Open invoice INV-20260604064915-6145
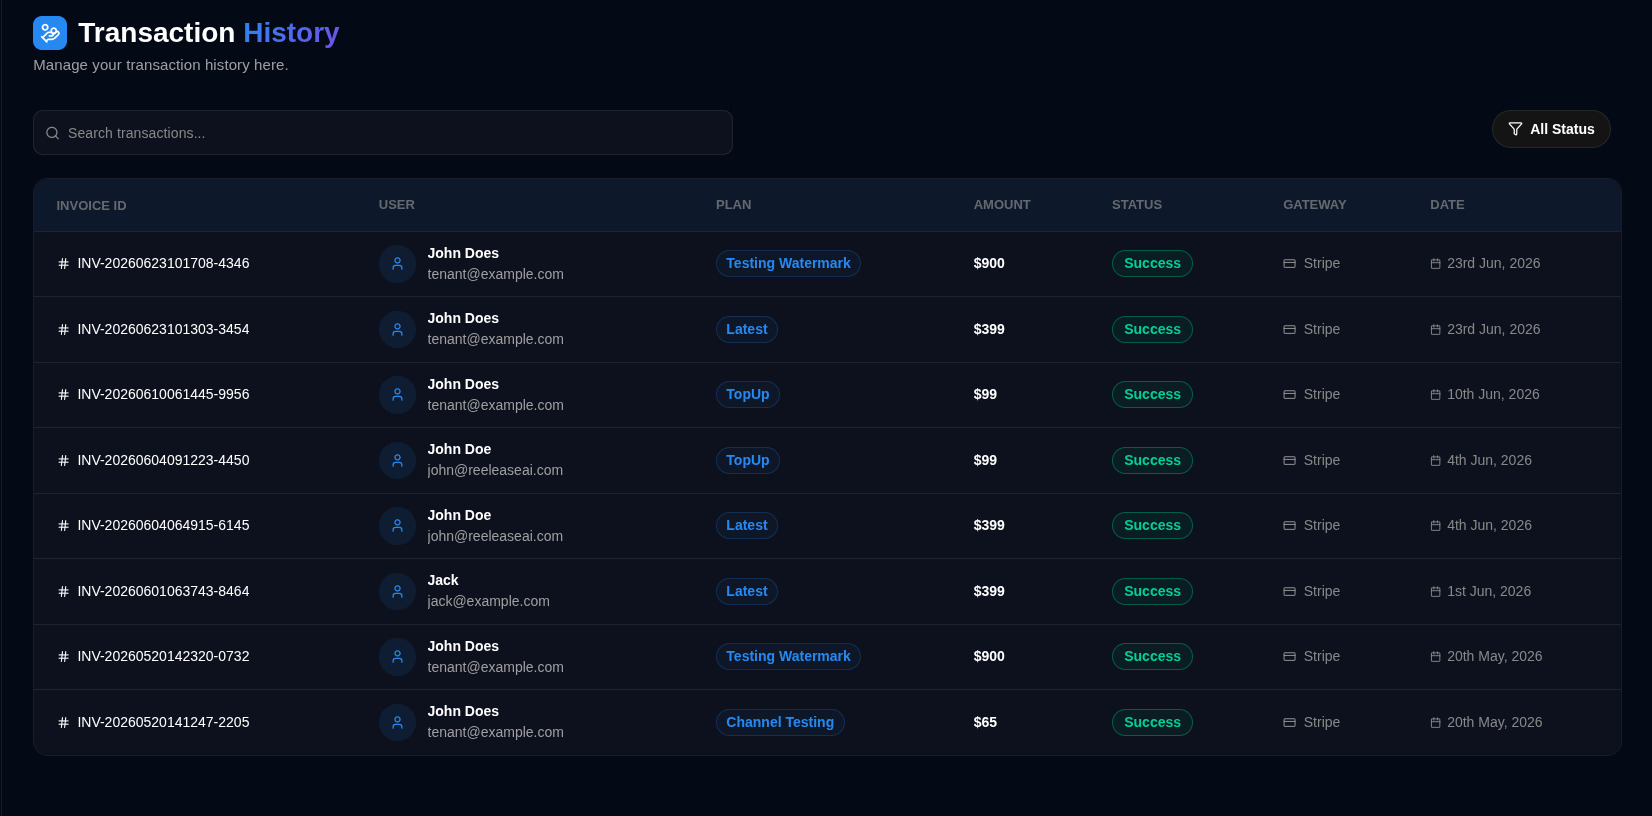The width and height of the screenshot is (1652, 816). [163, 525]
